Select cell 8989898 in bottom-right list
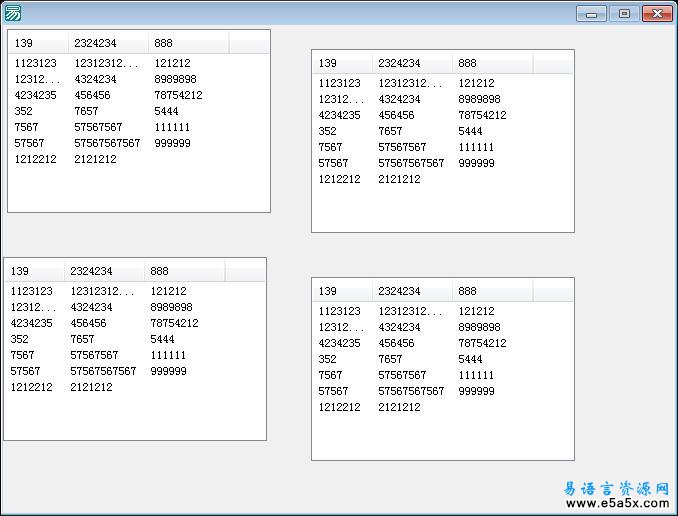Image resolution: width=678 pixels, height=516 pixels. tap(479, 327)
